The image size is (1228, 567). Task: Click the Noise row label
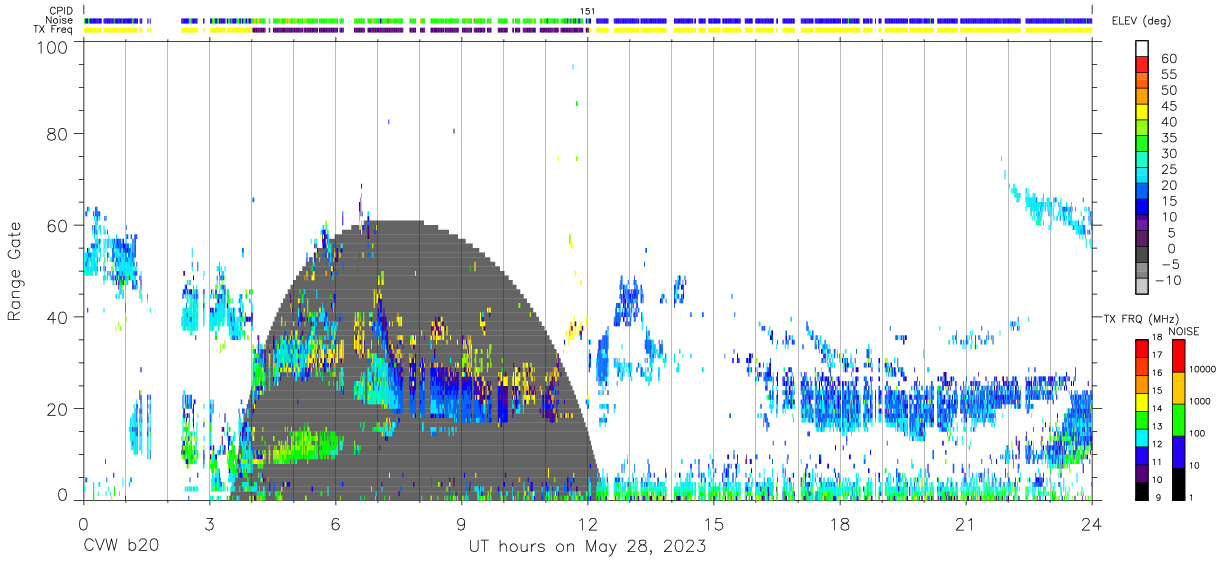[x=59, y=20]
